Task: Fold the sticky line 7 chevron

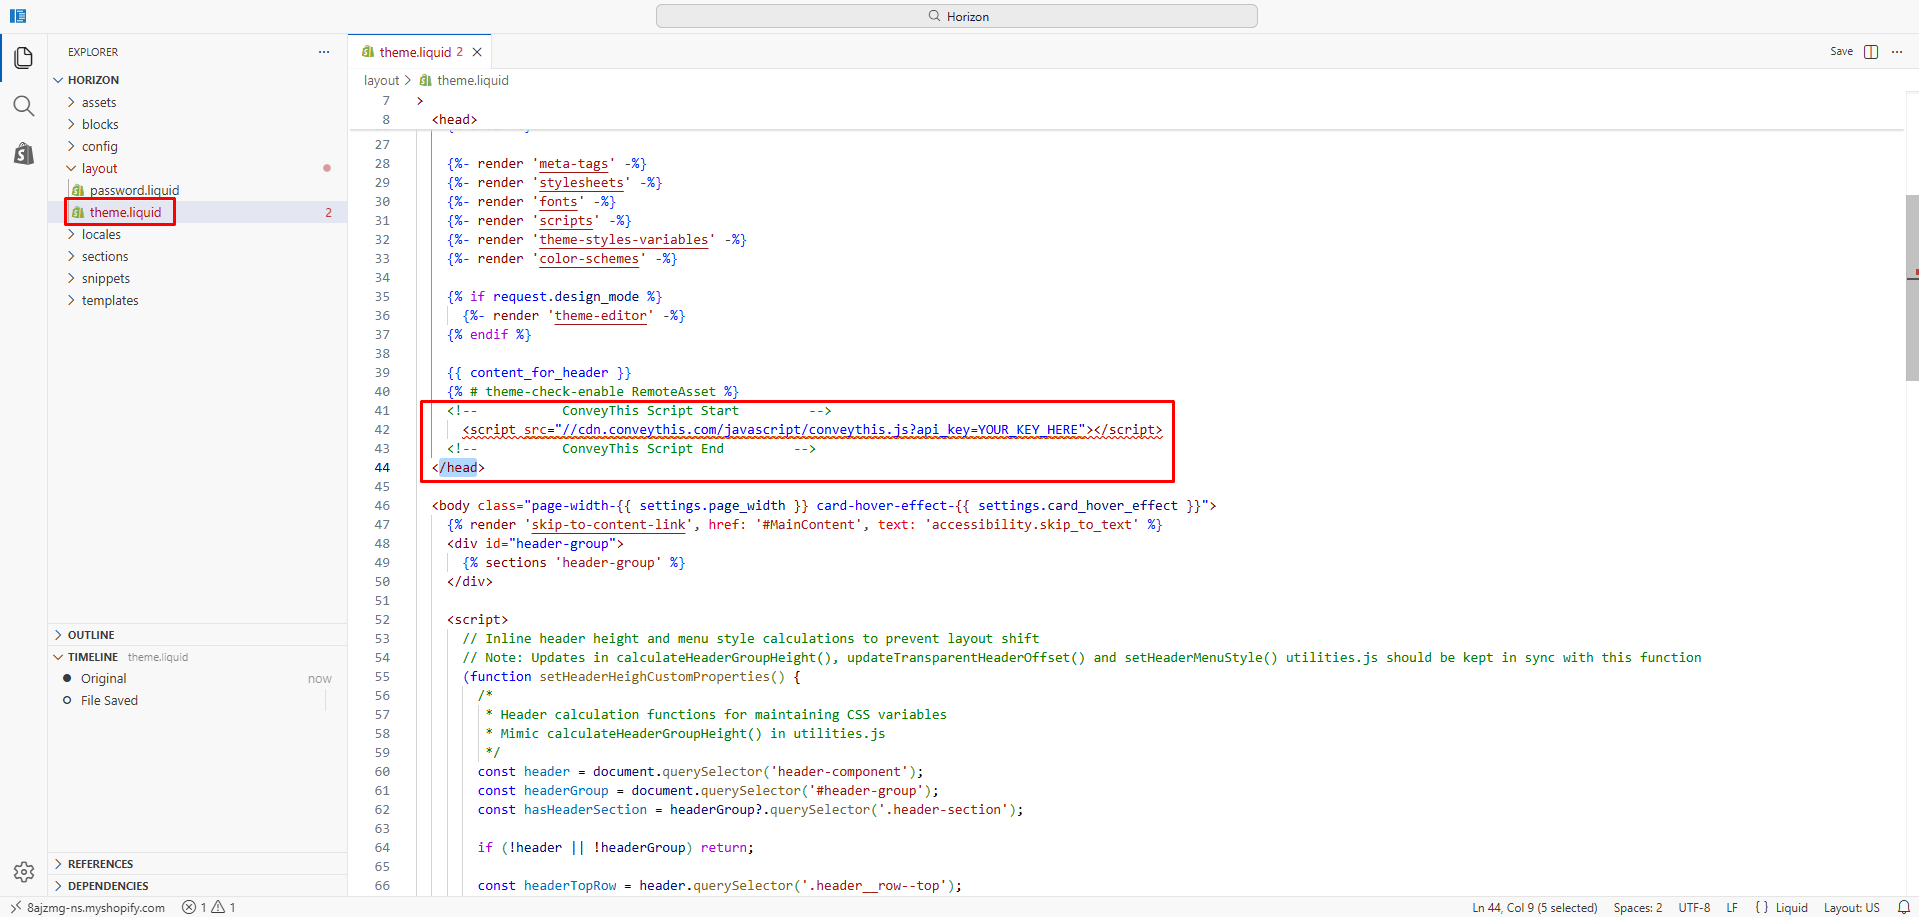Action: pos(420,100)
